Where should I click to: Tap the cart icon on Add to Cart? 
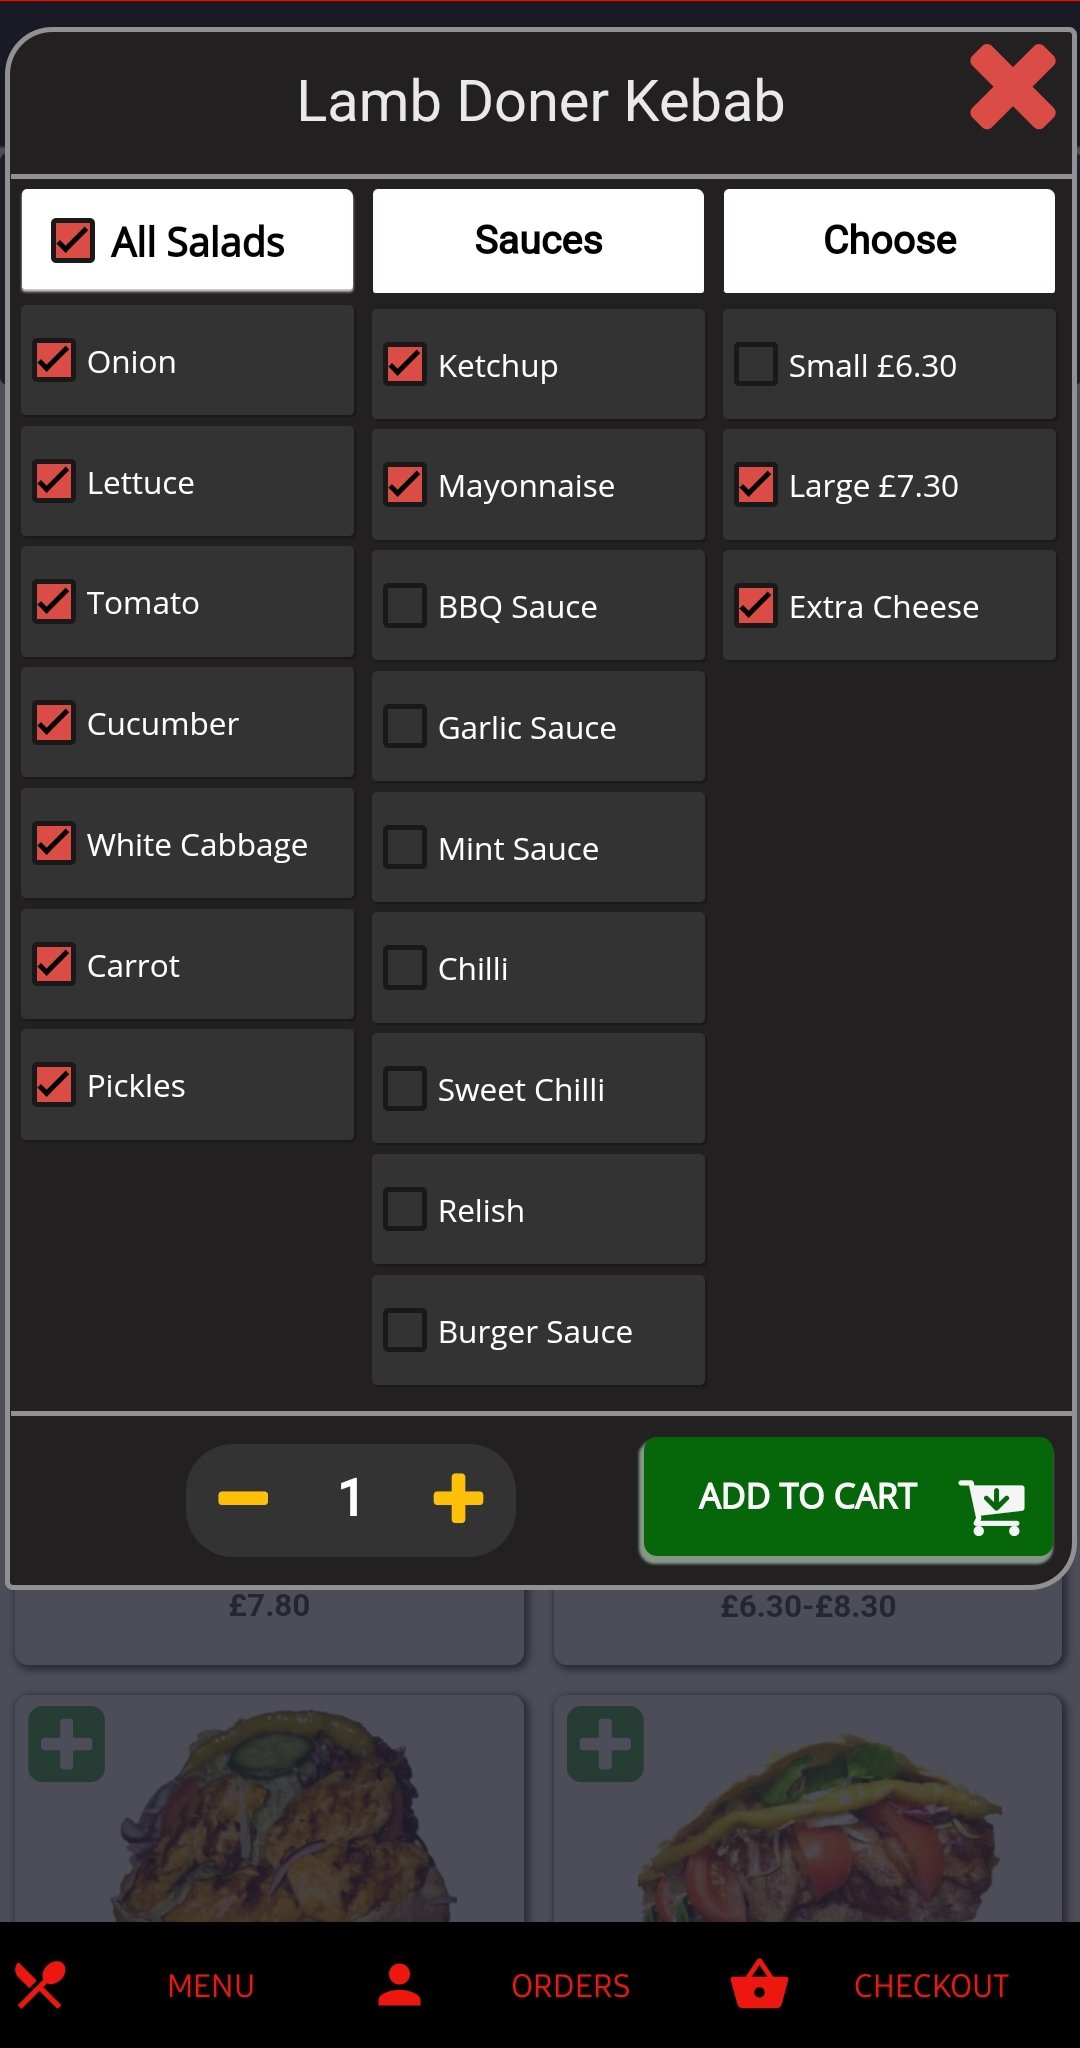[992, 1504]
